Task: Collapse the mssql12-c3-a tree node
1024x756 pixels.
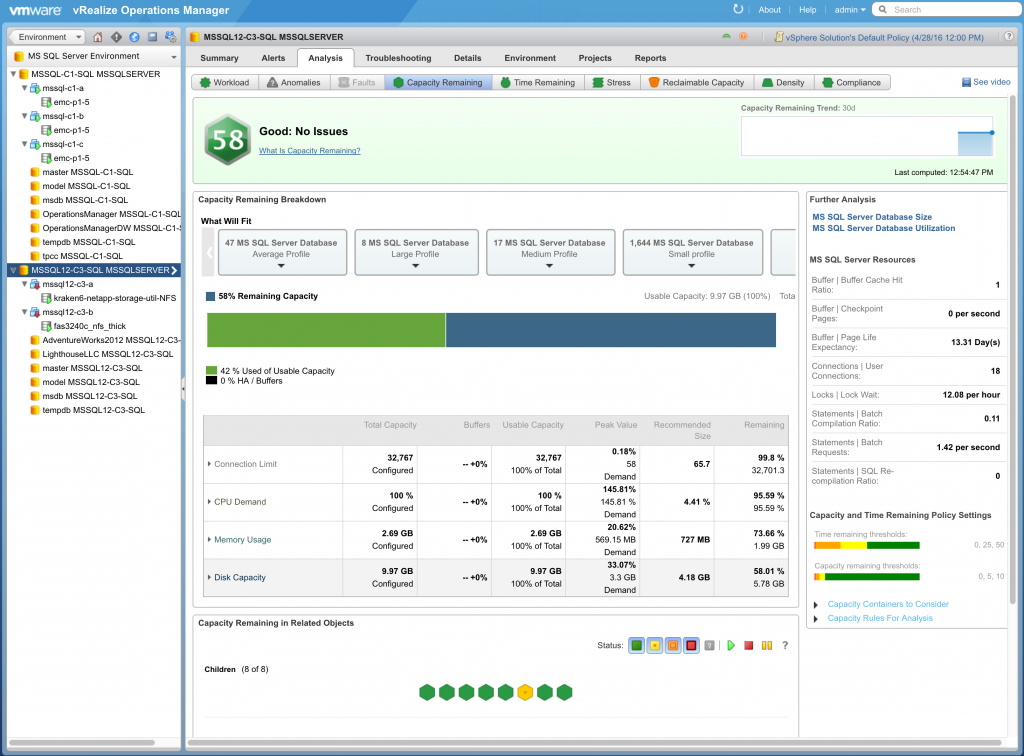Action: pyautogui.click(x=25, y=284)
